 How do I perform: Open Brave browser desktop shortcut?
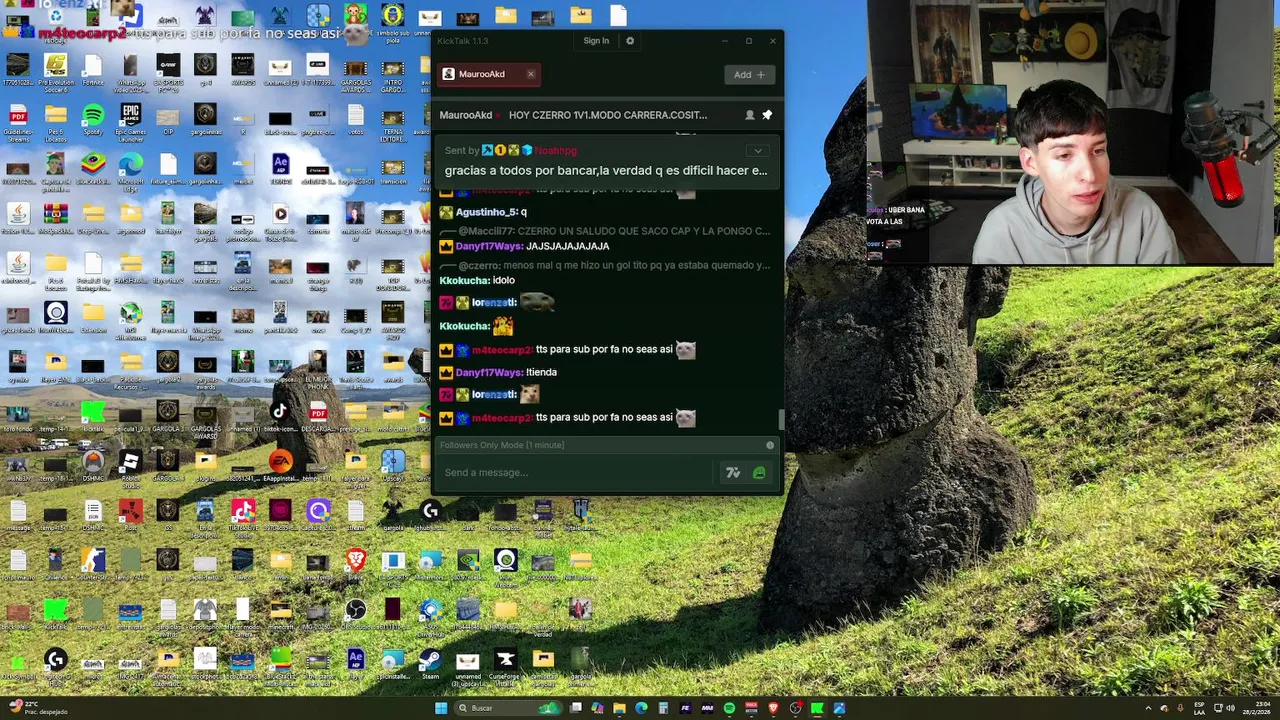pos(355,565)
